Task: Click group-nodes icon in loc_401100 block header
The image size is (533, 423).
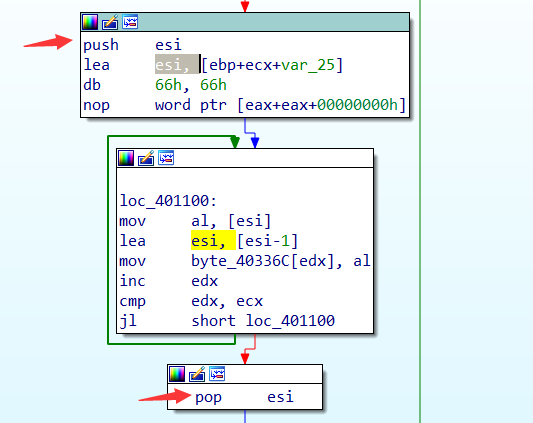Action: [166, 158]
